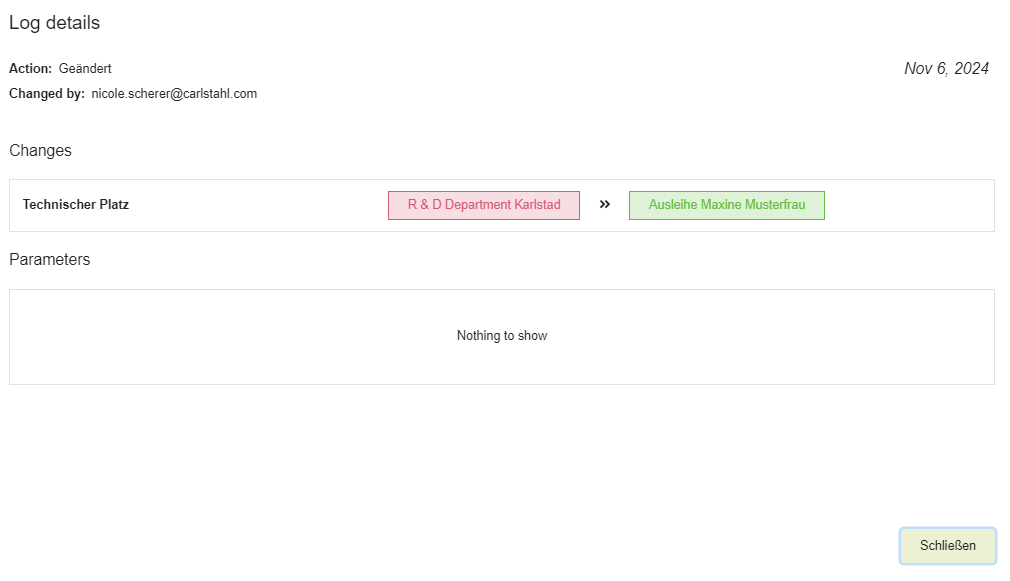Click the Technischer Platz field label

(76, 205)
